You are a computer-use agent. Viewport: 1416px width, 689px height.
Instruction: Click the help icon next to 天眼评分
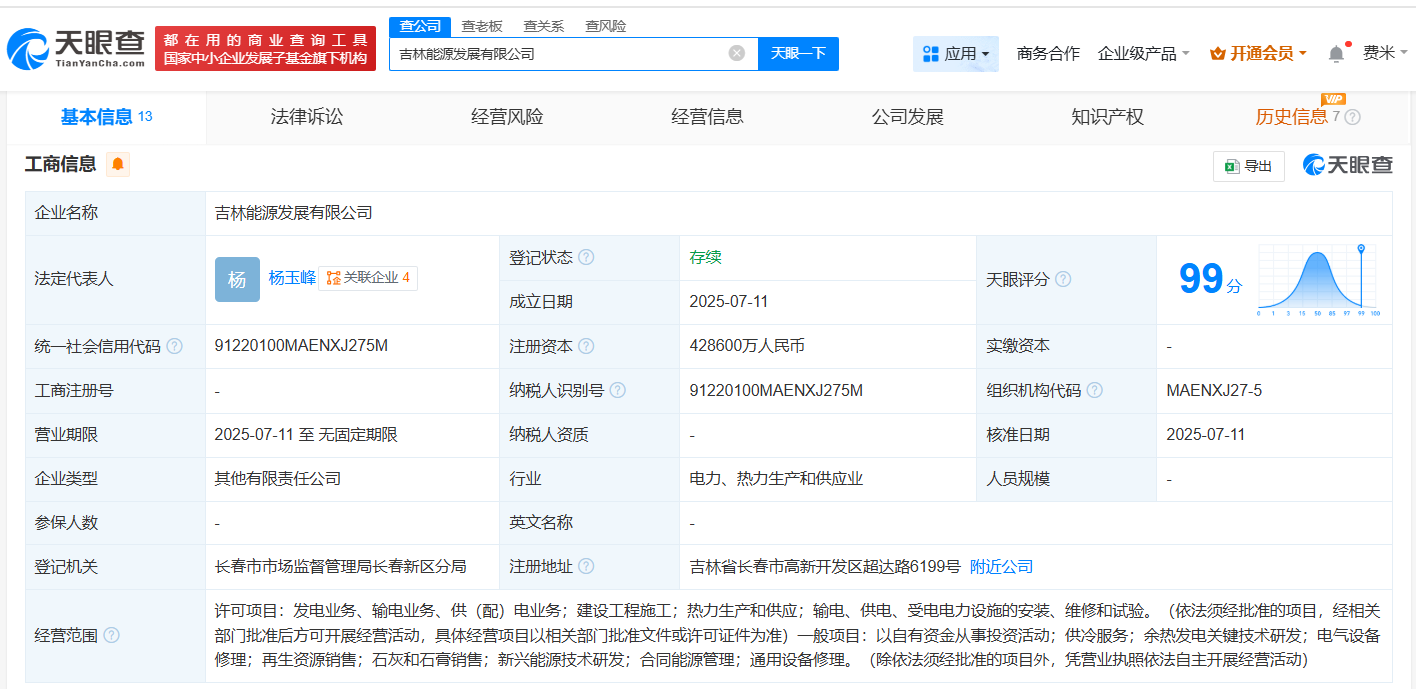(x=1063, y=280)
